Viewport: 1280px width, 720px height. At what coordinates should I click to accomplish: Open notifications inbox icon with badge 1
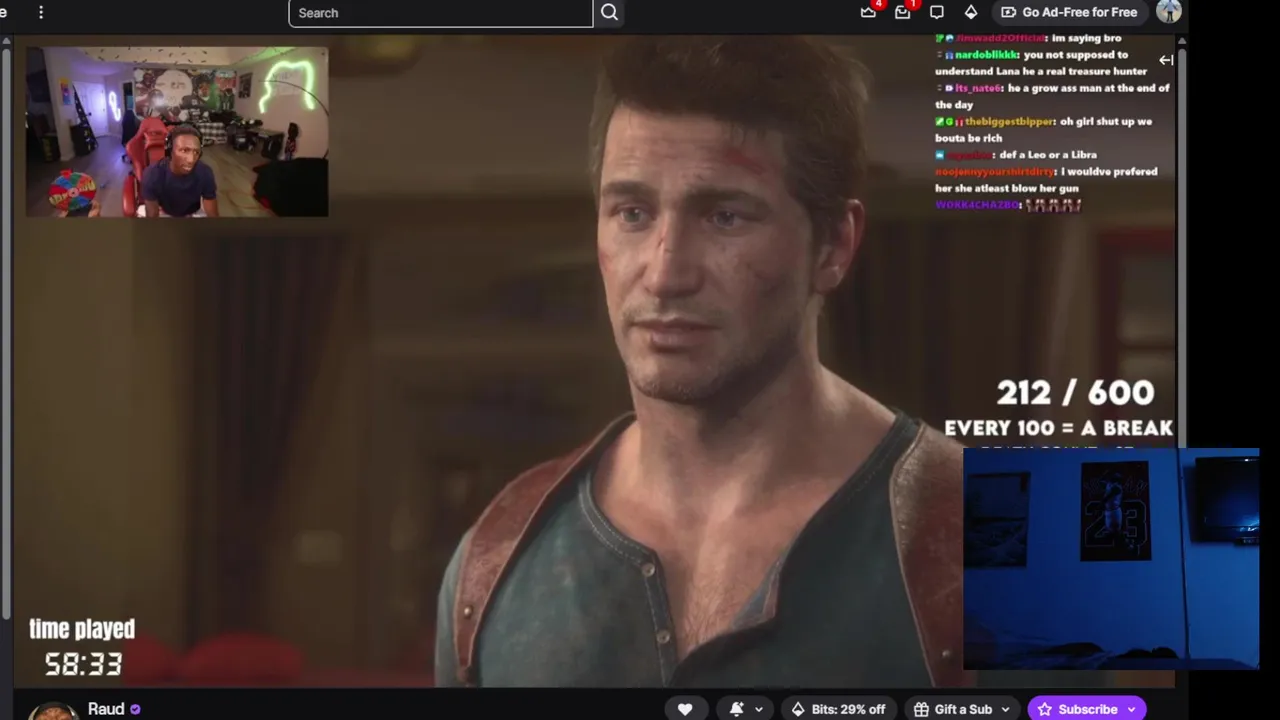[x=903, y=12]
